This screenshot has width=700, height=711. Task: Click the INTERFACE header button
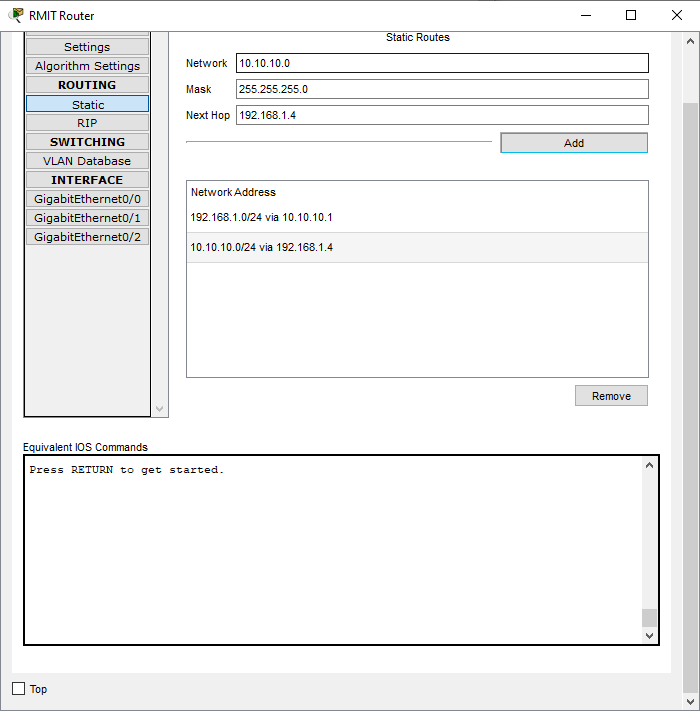click(87, 180)
